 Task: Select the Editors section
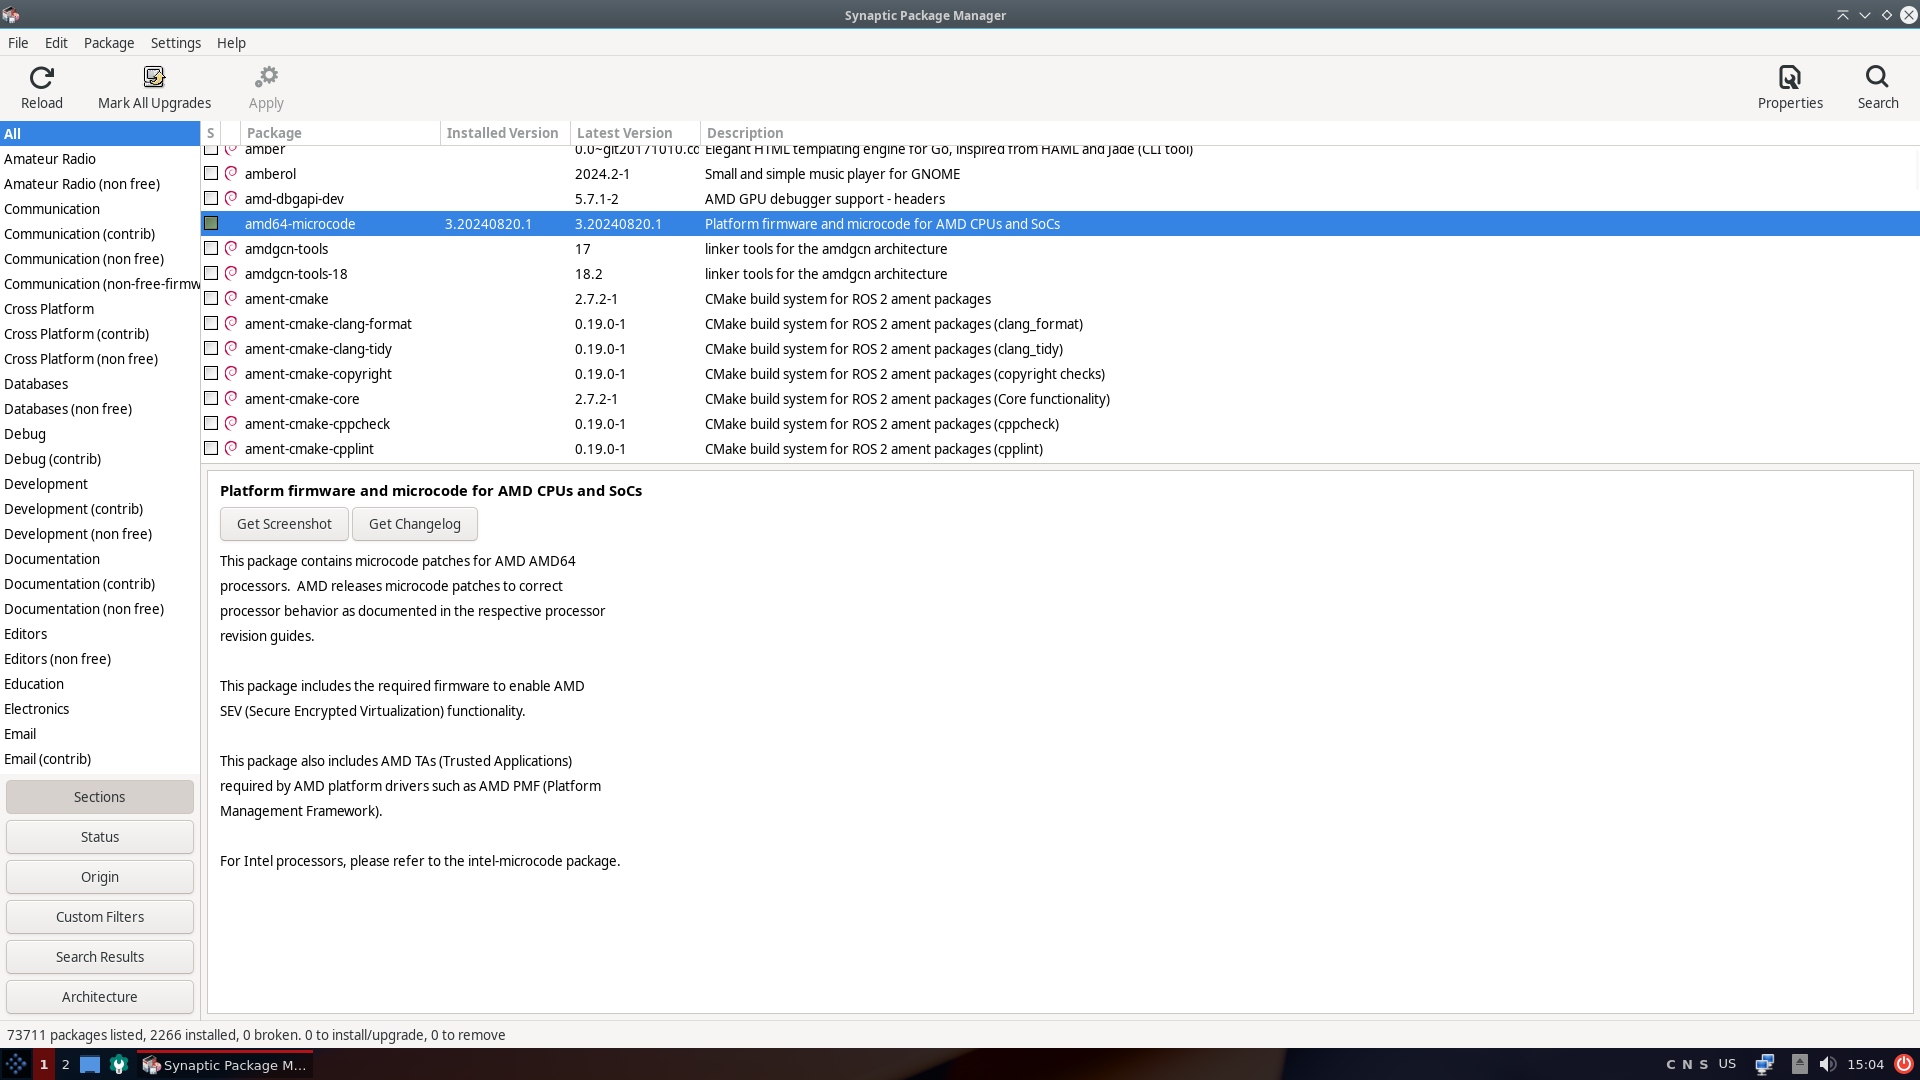coord(100,634)
